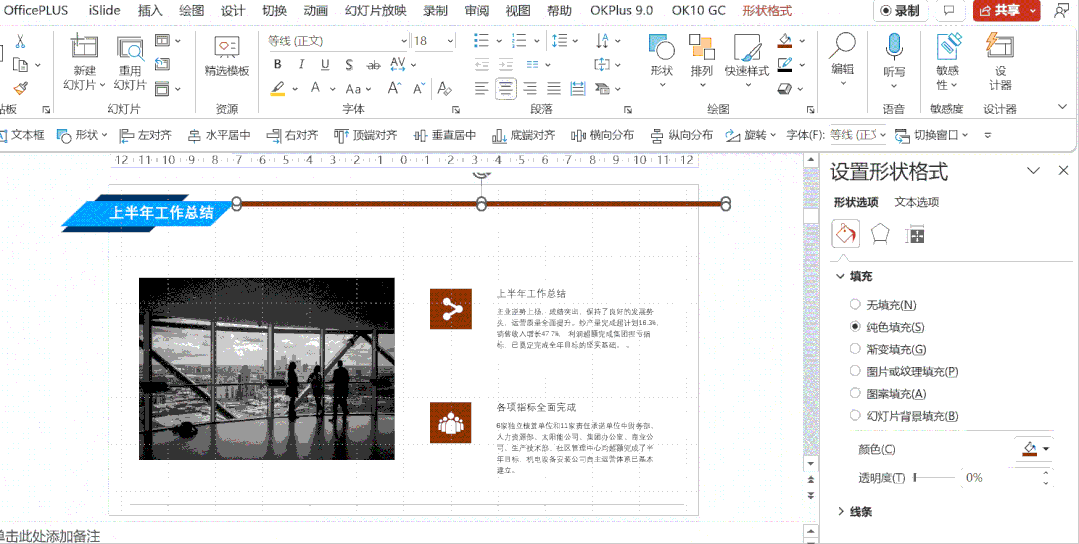Click the 新建幻灯片 icon
Screen dimensions: 1079x544
(84, 47)
